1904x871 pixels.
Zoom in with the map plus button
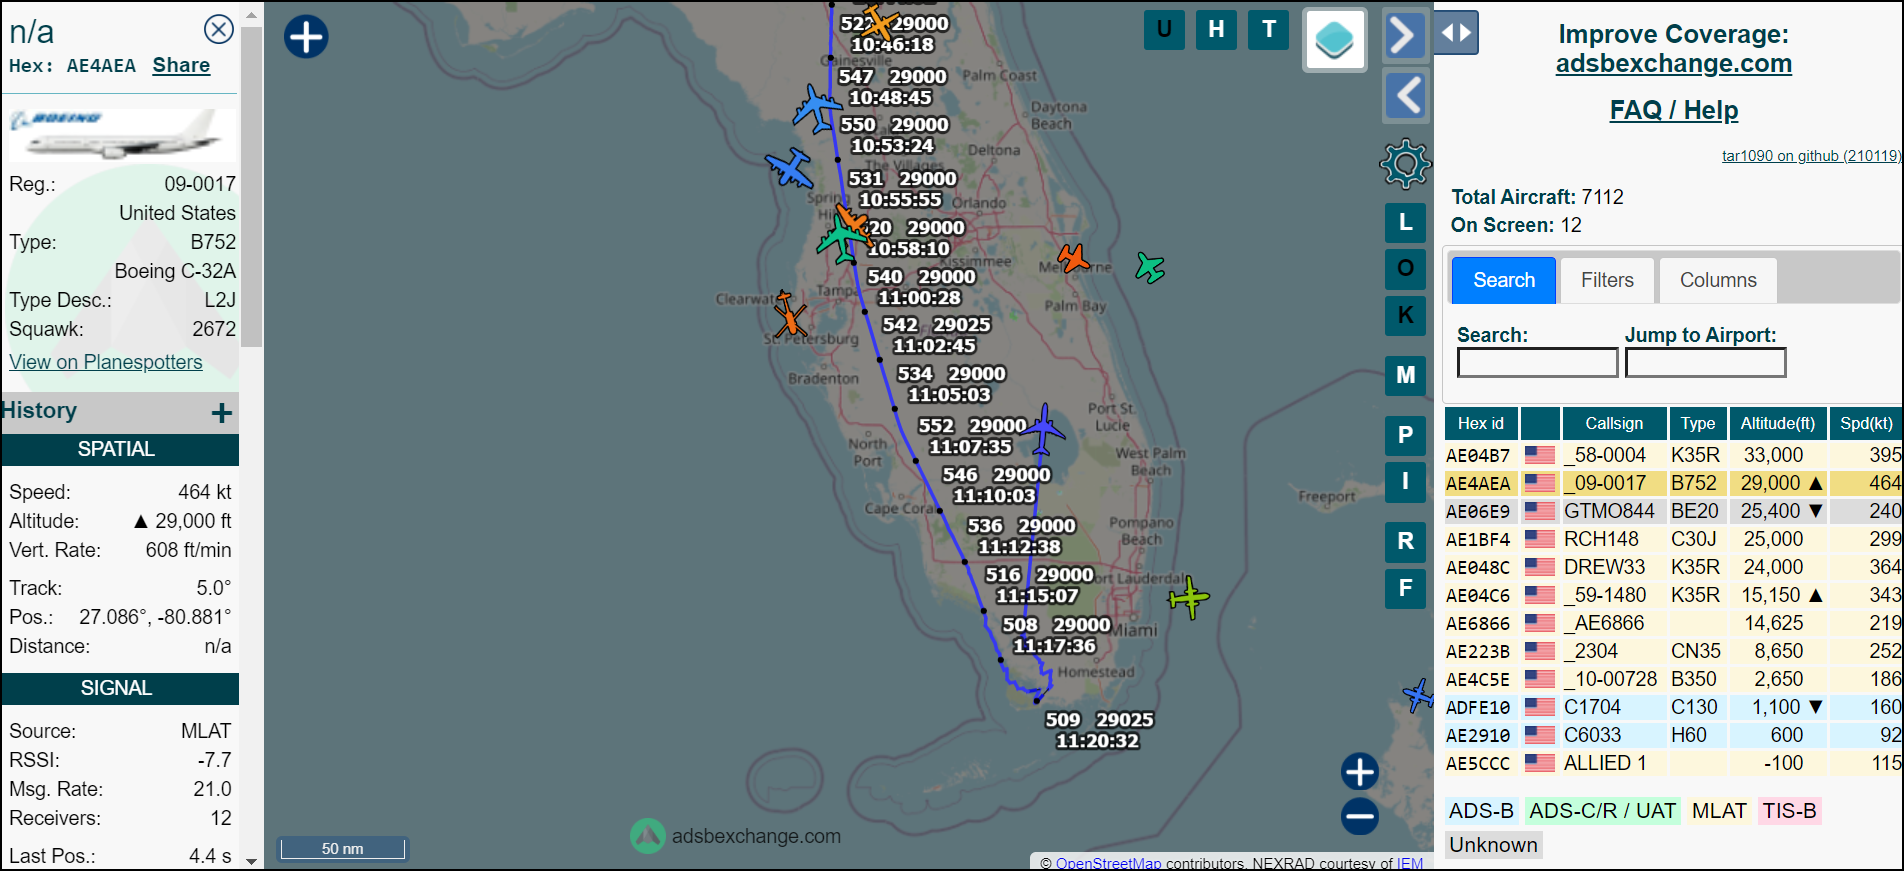[1360, 772]
